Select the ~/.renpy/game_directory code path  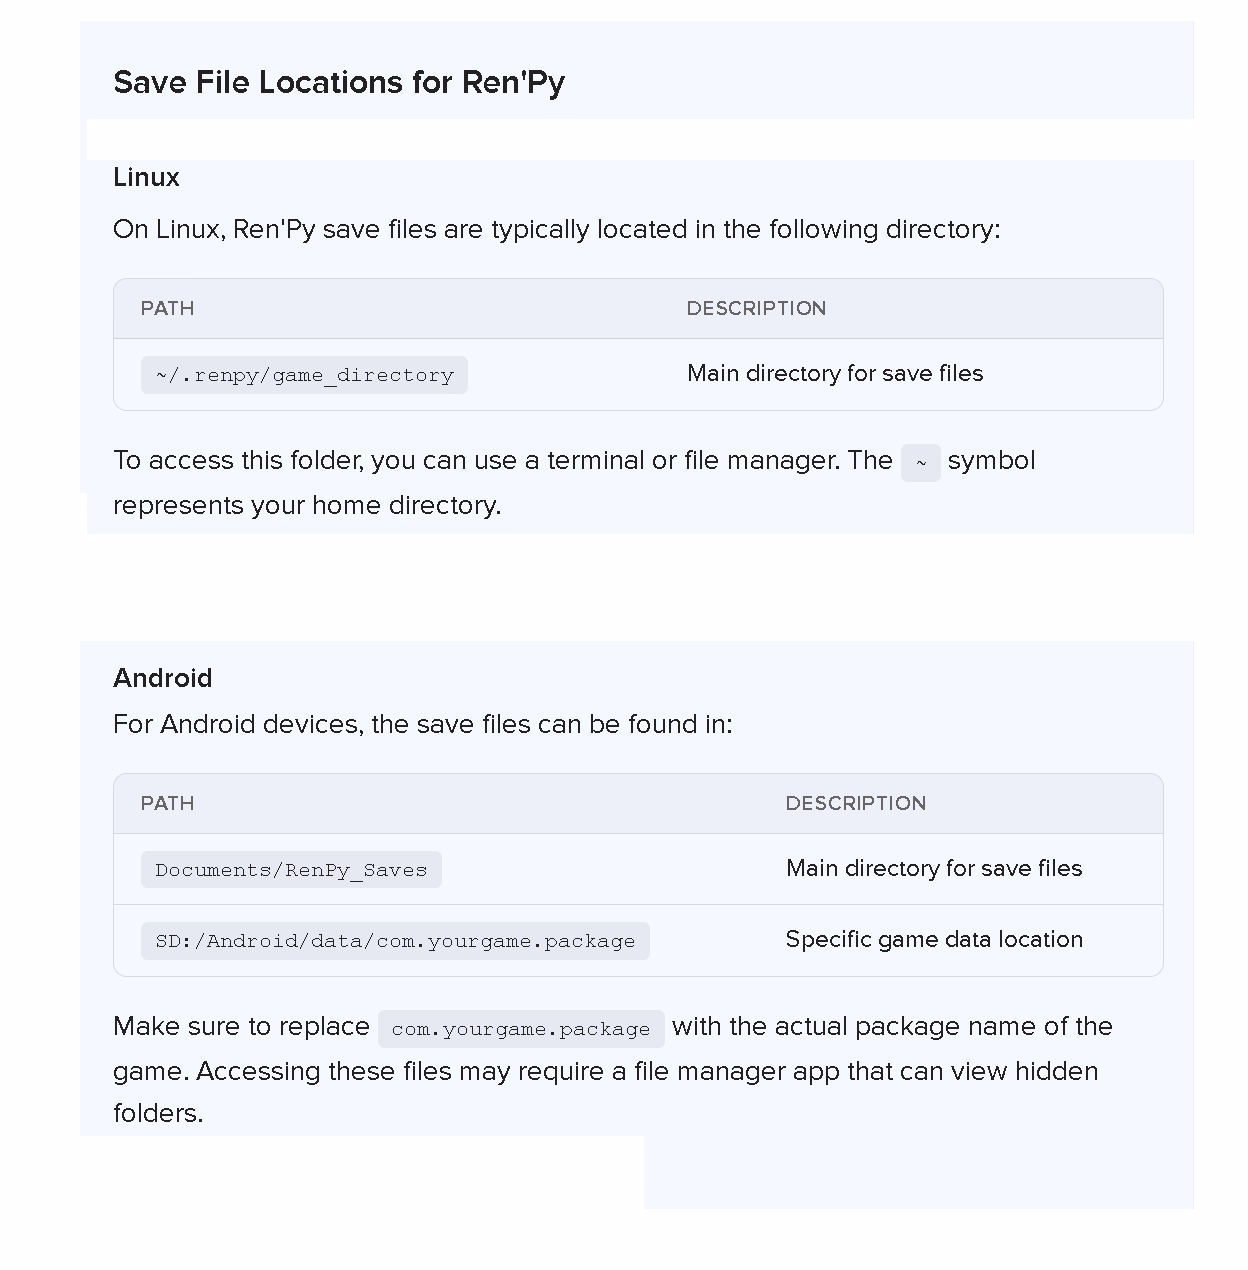coord(304,375)
